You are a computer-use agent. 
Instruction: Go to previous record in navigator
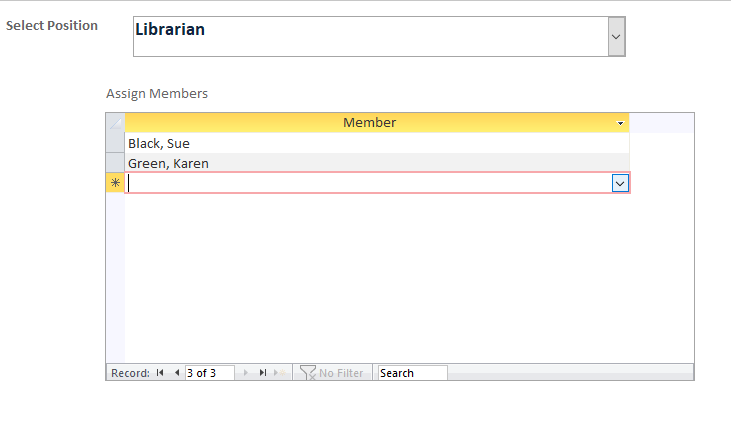coord(177,373)
